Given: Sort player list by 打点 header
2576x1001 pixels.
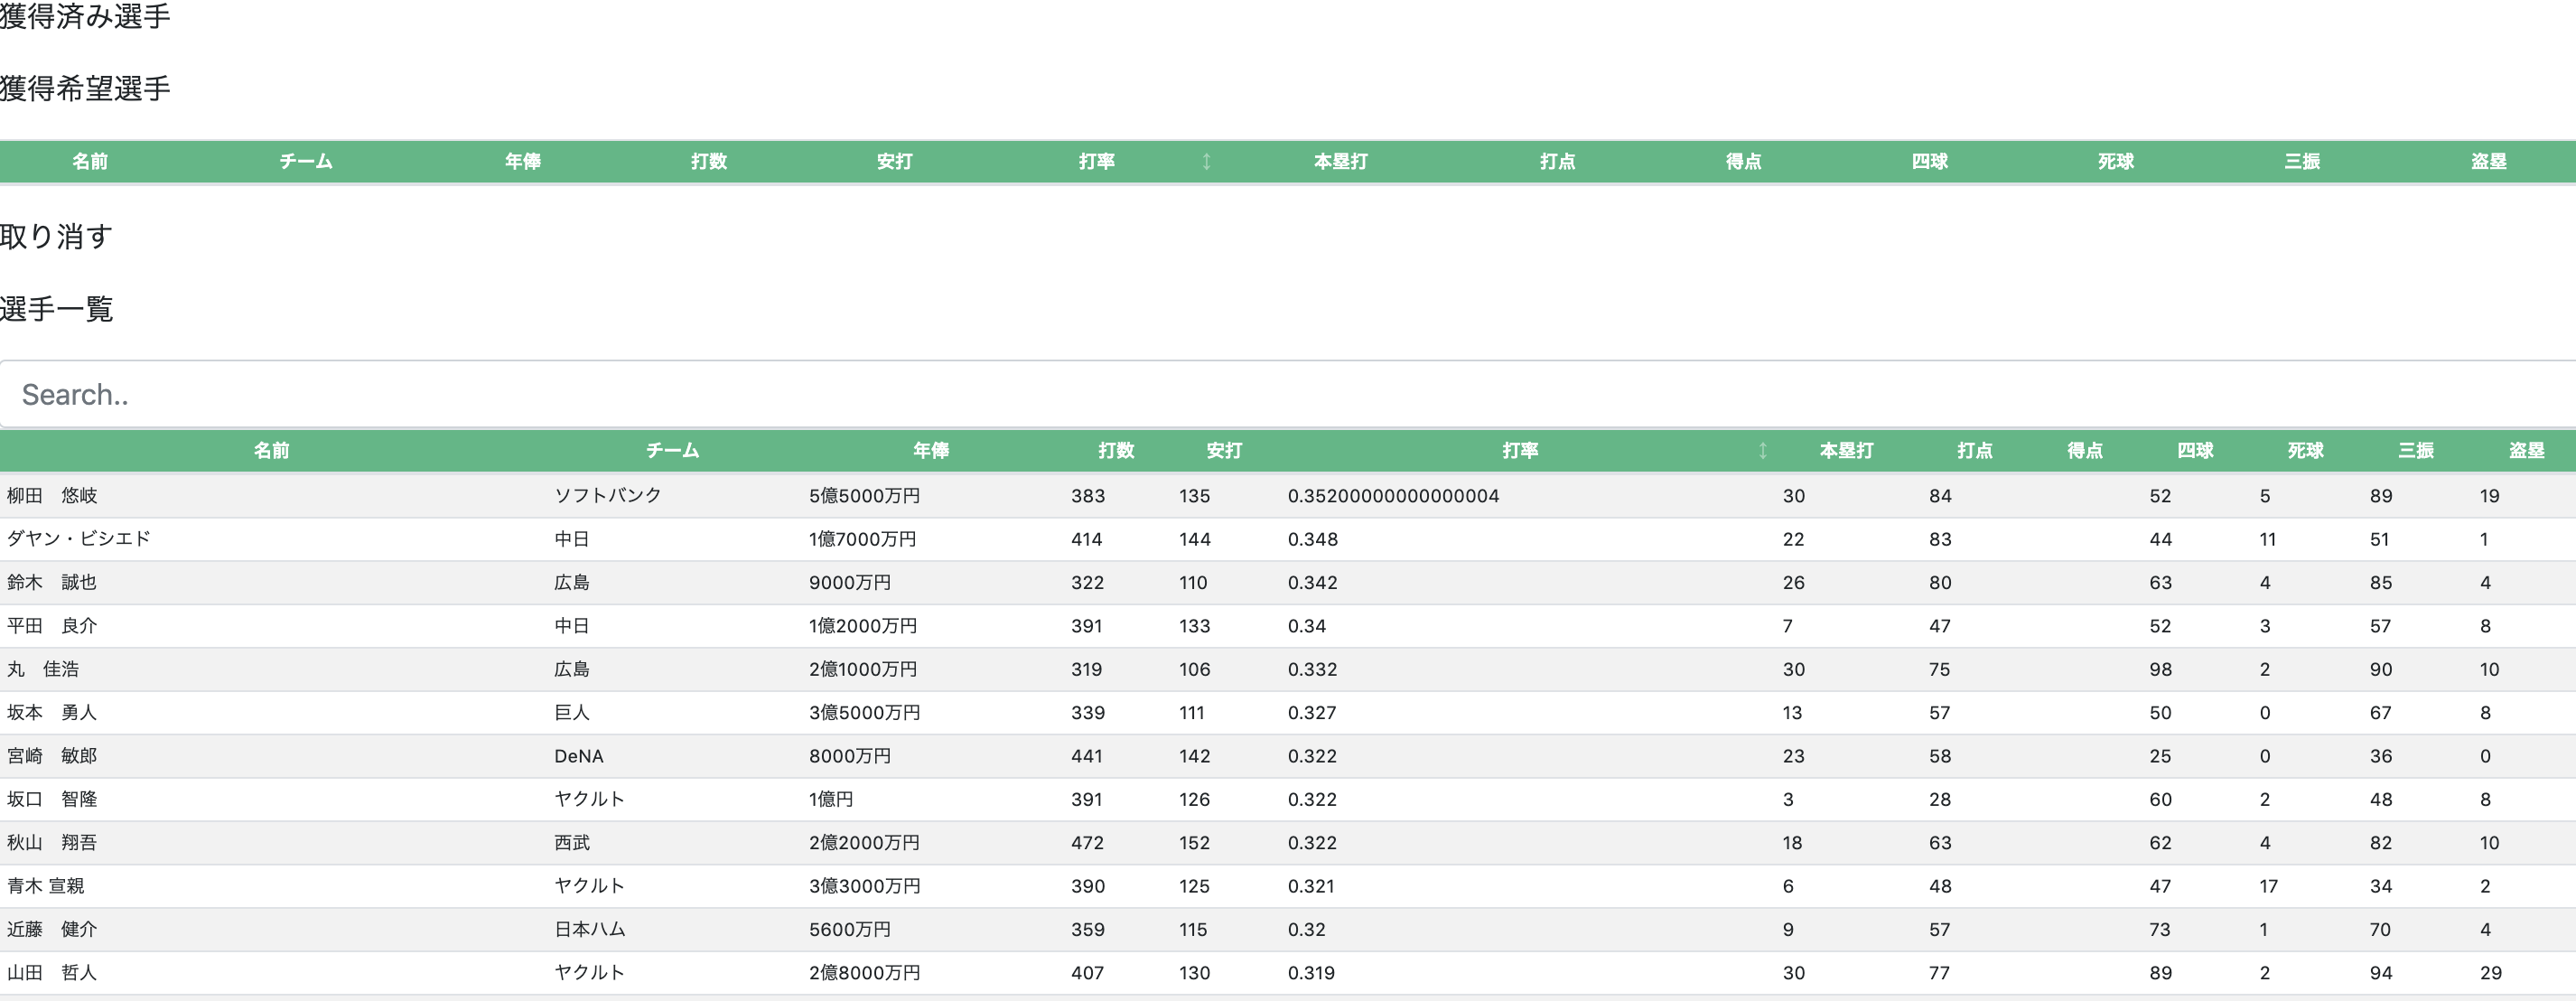Looking at the screenshot, I should pyautogui.click(x=1975, y=451).
